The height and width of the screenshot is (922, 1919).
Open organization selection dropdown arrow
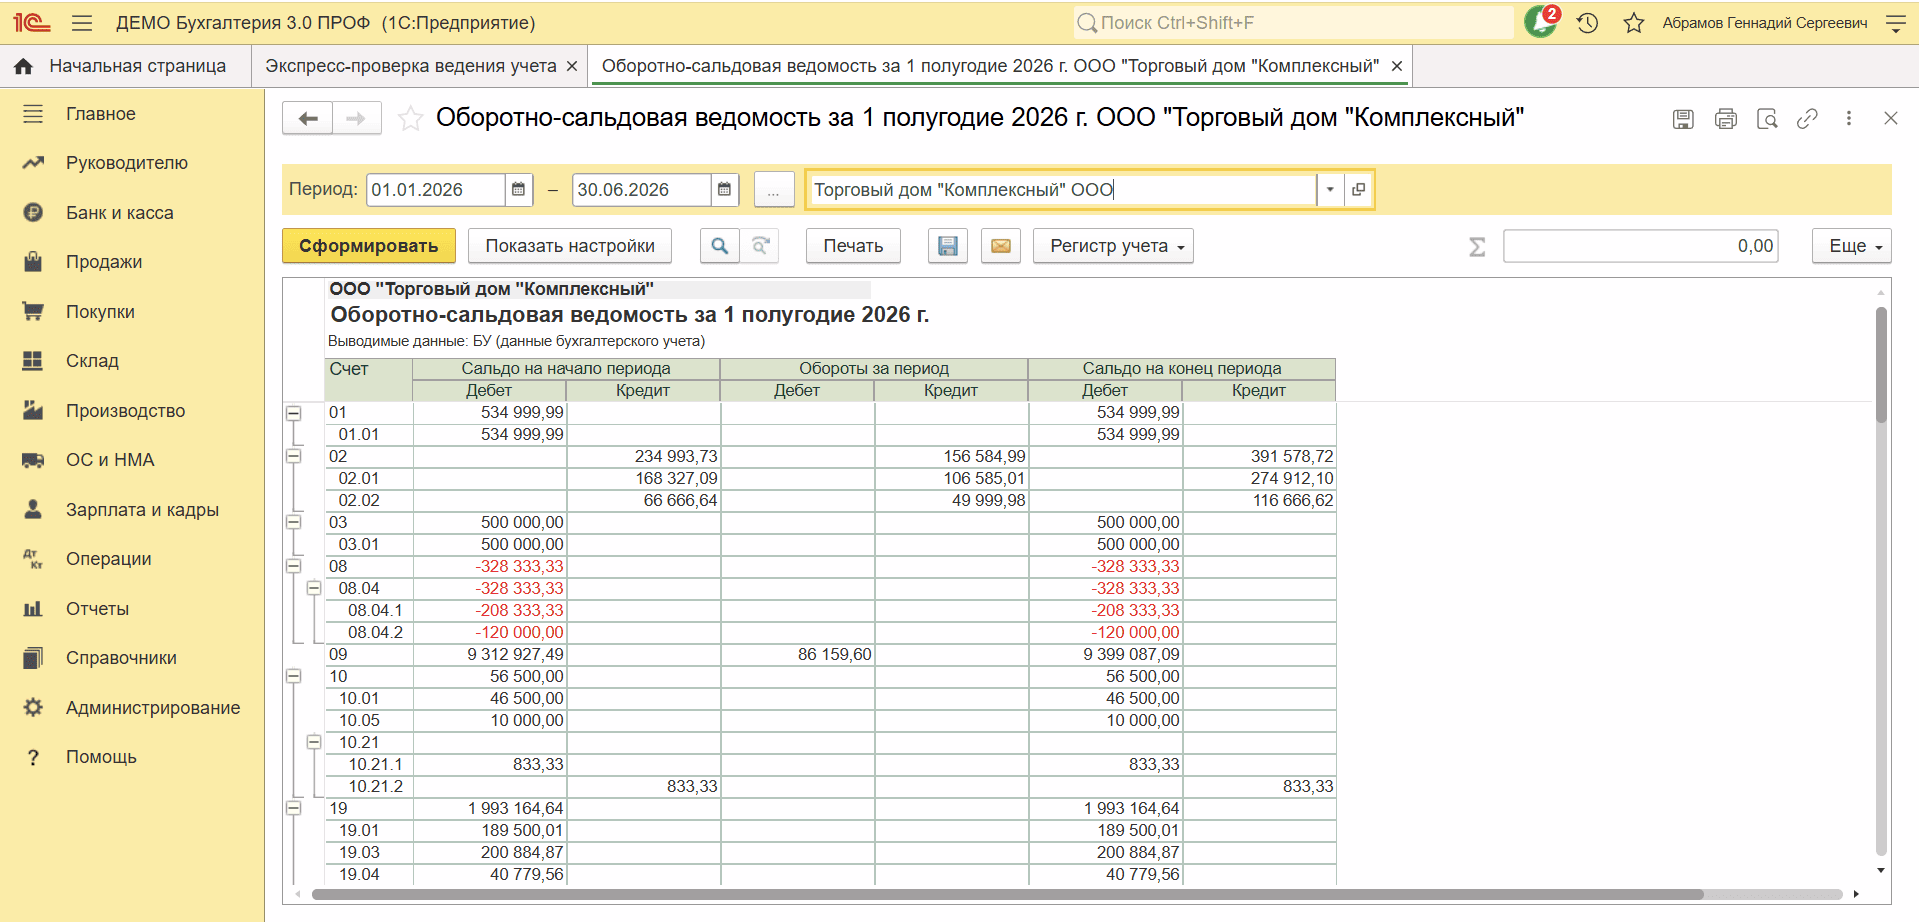(x=1330, y=189)
